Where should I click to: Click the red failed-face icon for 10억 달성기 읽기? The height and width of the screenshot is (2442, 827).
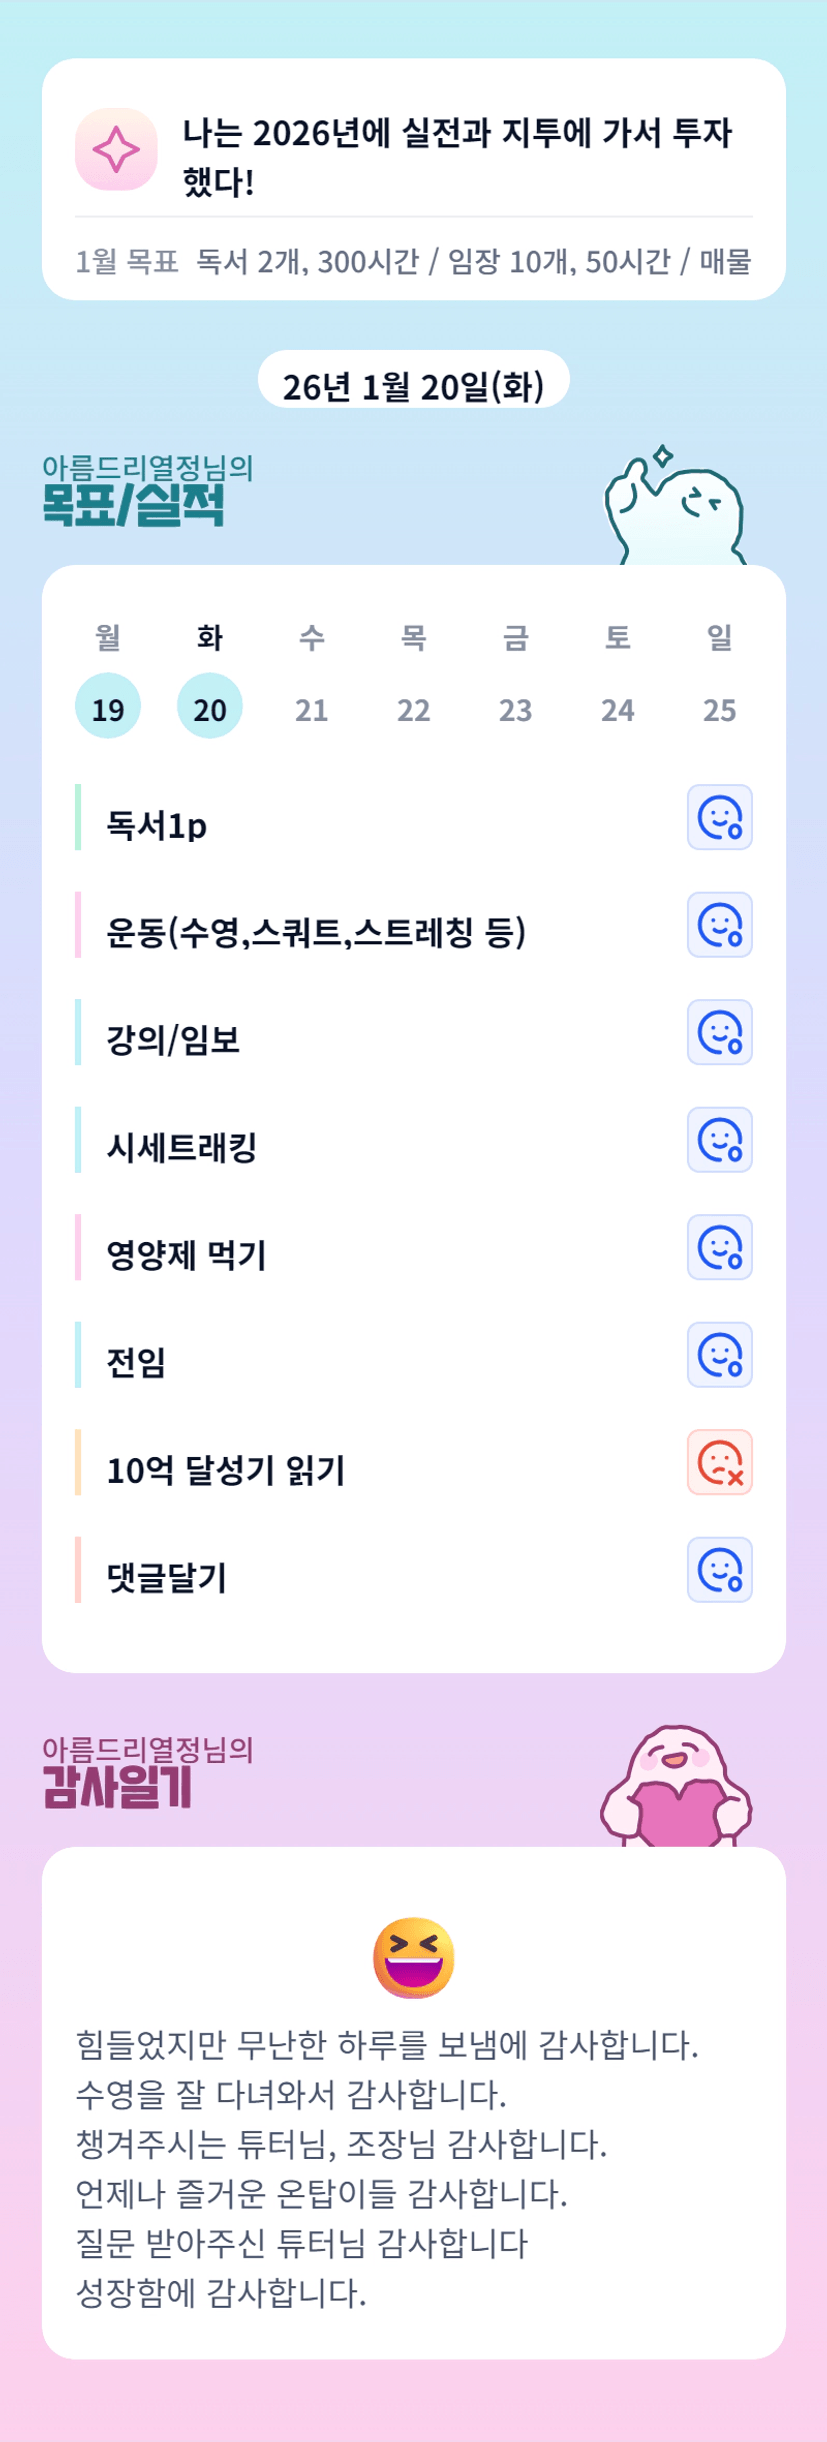pyautogui.click(x=719, y=1462)
